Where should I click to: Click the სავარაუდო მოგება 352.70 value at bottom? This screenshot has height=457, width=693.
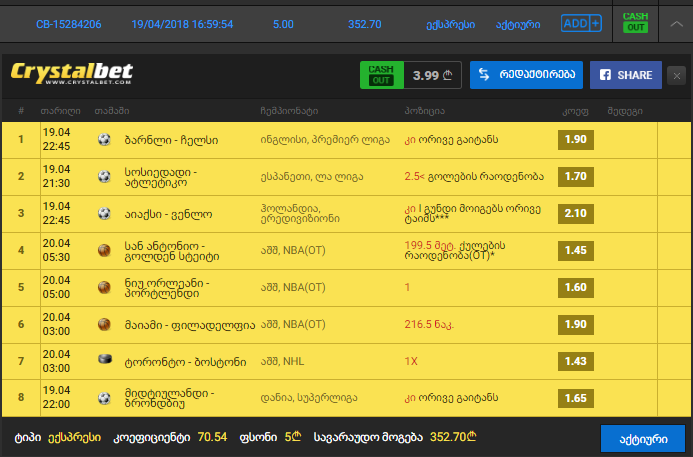[453, 437]
